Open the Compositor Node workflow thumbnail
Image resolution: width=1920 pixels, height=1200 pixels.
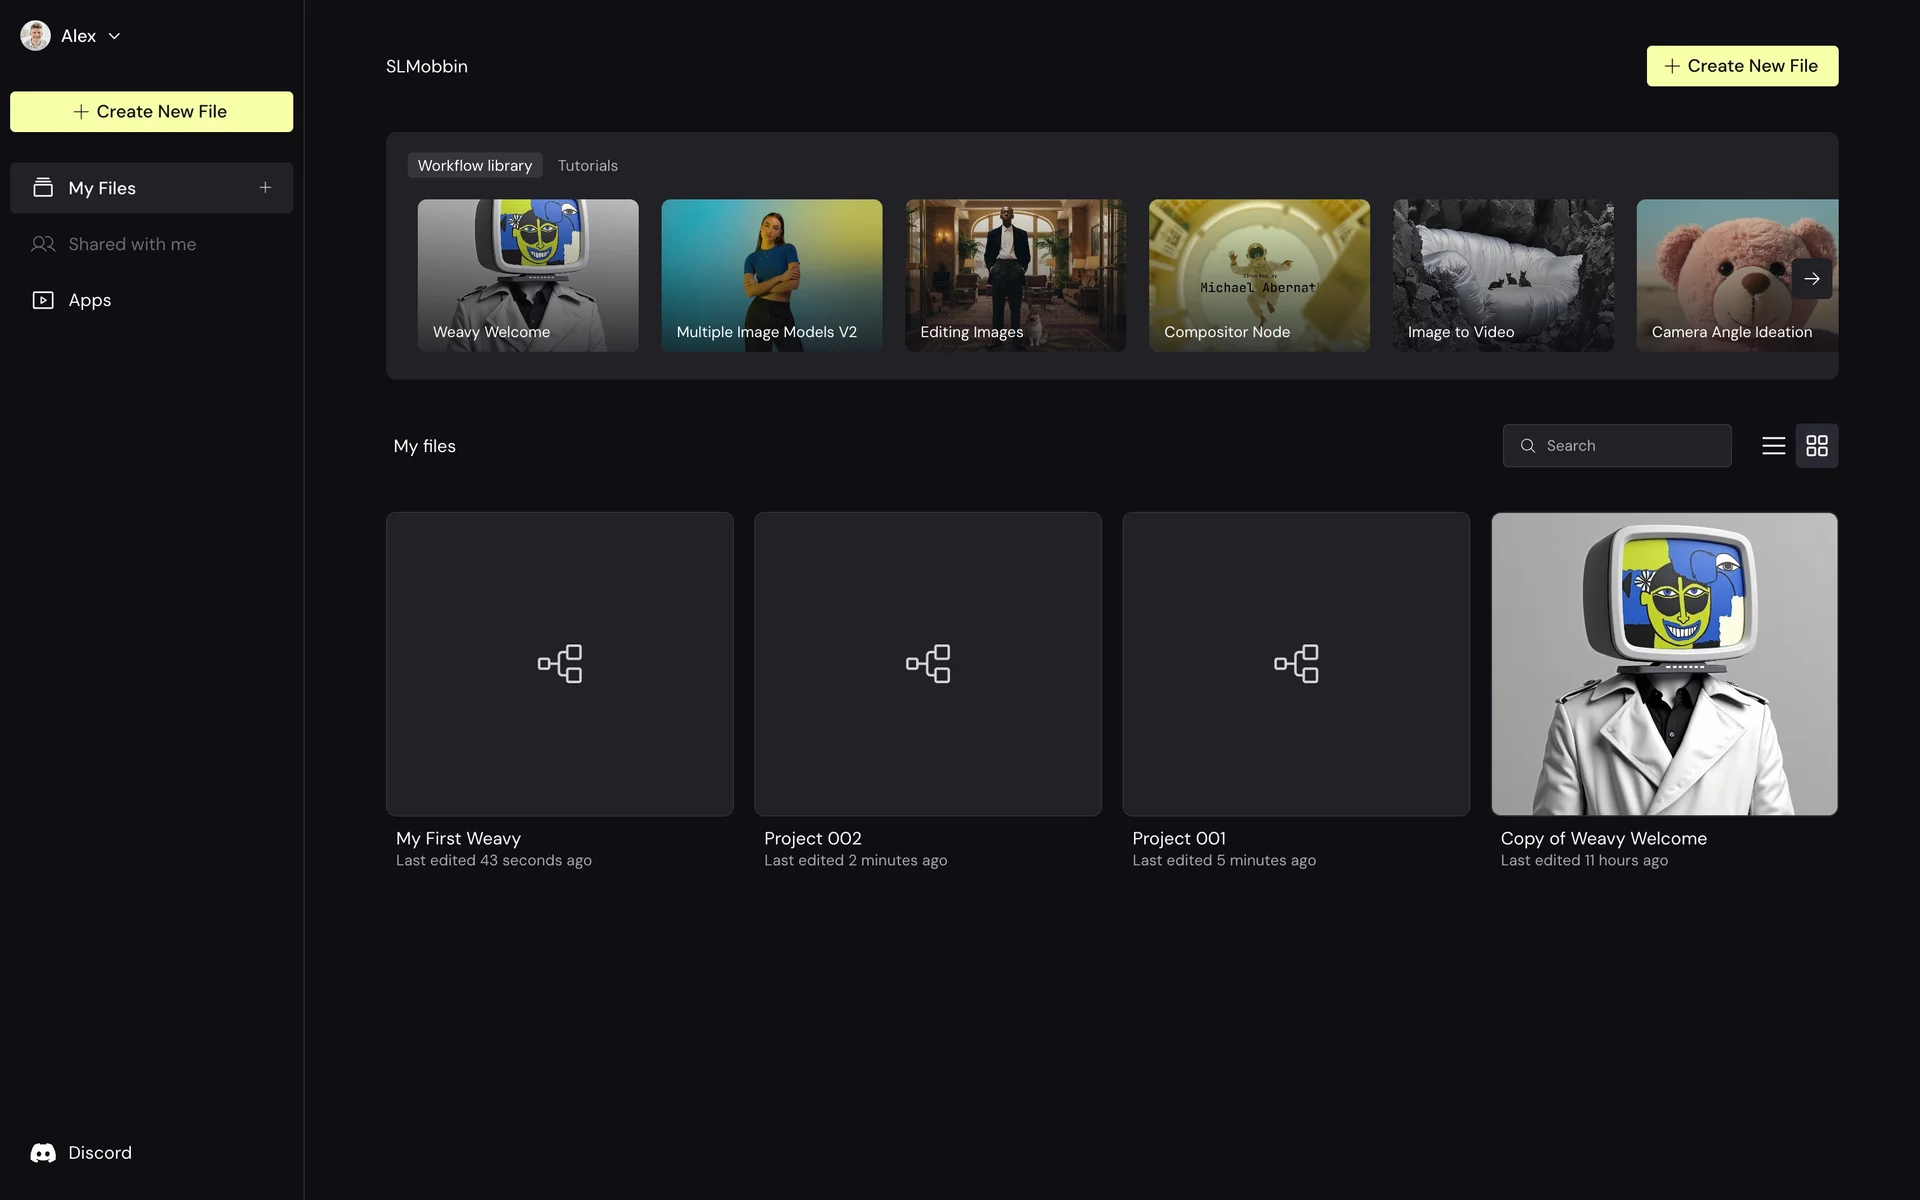click(x=1258, y=275)
